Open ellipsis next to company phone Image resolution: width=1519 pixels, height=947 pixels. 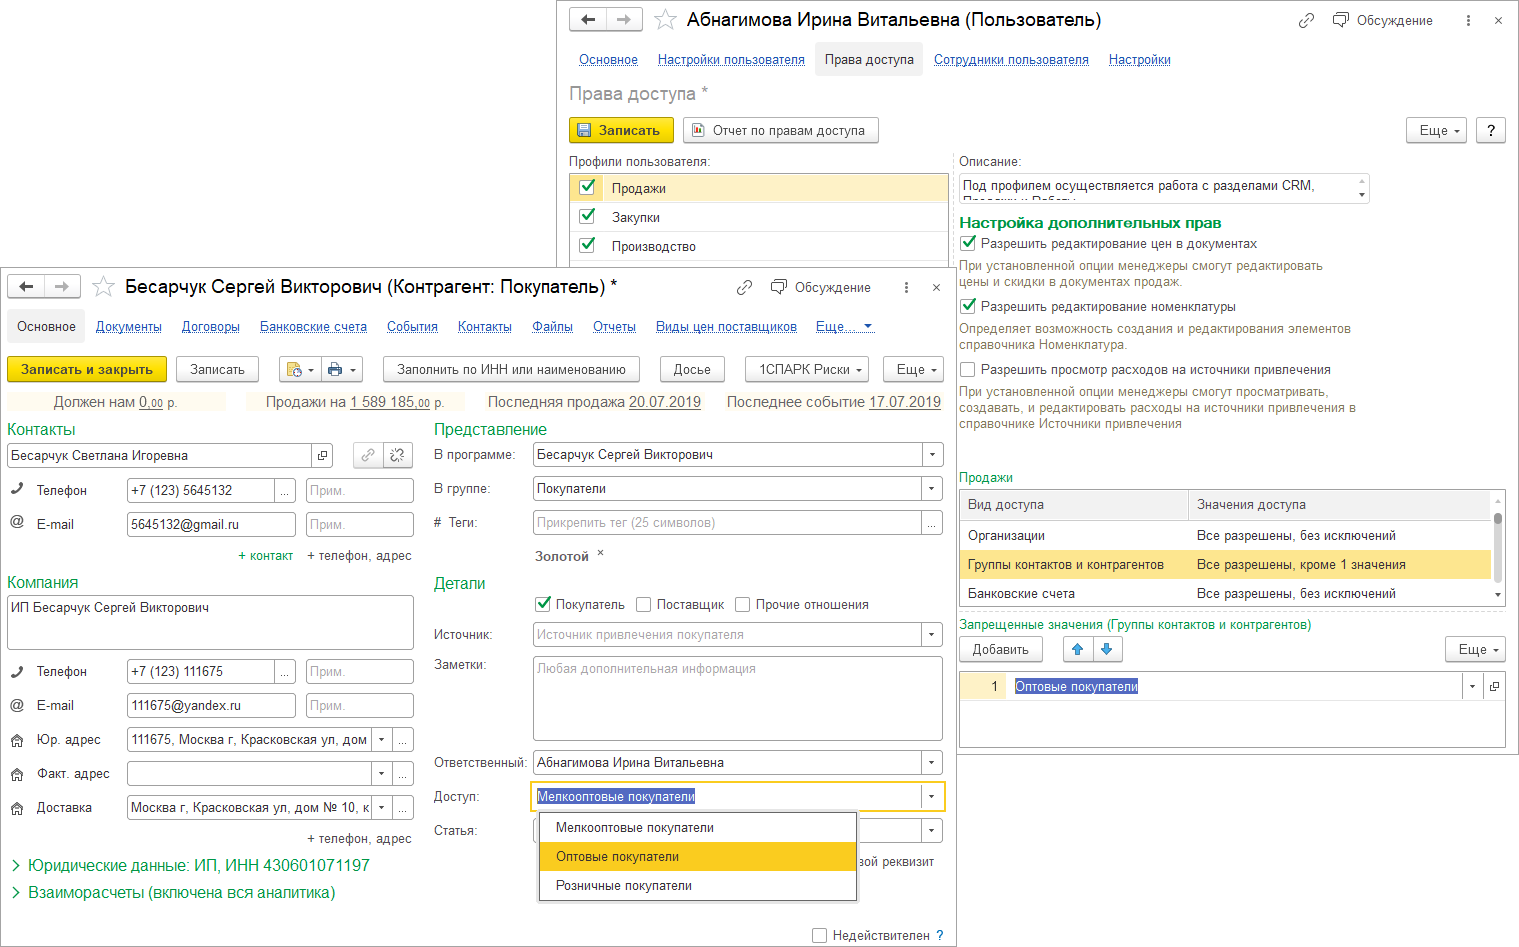(x=285, y=671)
